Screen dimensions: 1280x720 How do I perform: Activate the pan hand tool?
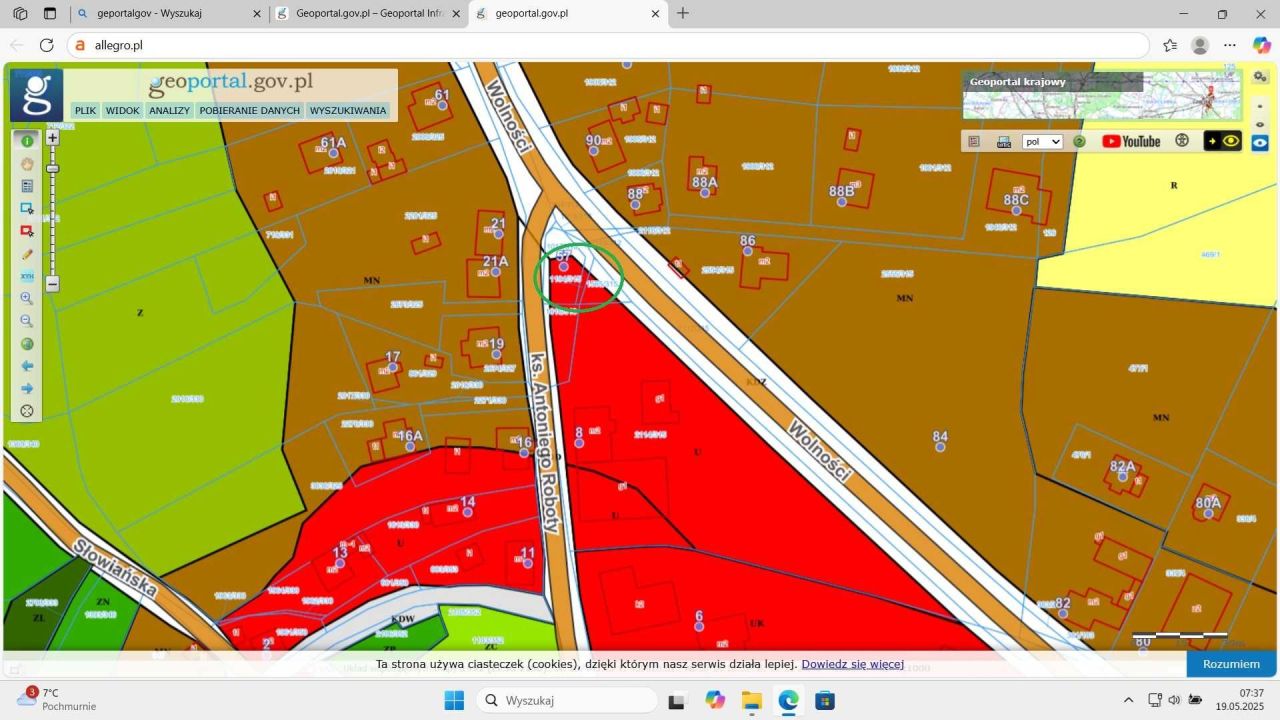[x=27, y=164]
